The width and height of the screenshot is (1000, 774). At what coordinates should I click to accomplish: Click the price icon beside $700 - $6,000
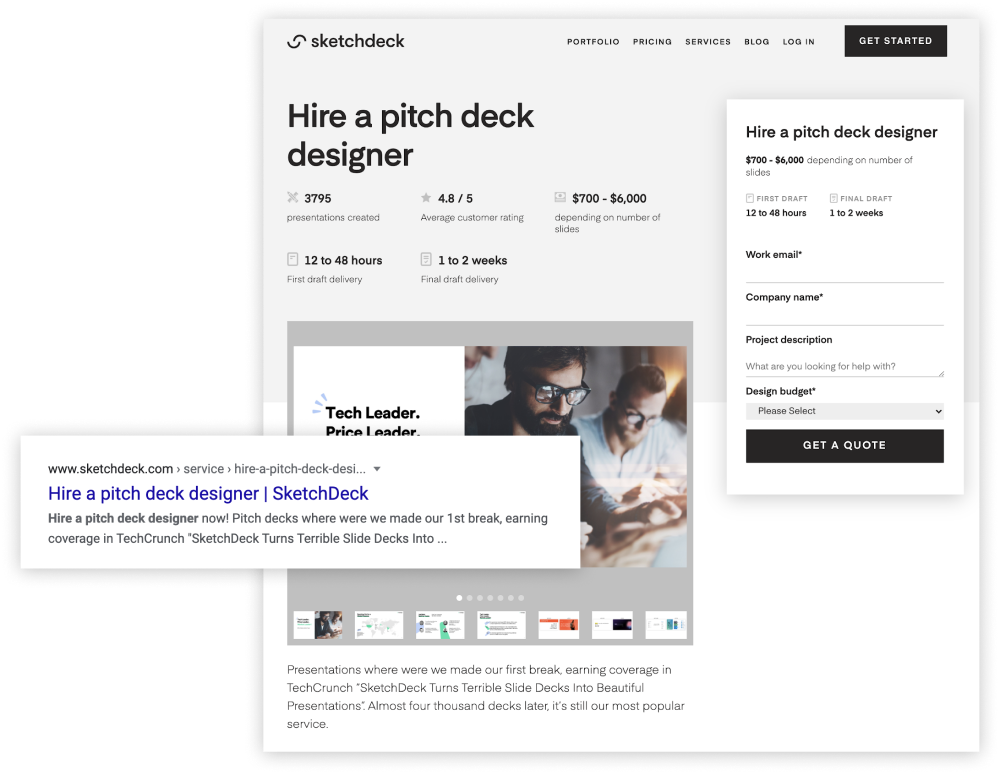[x=560, y=197]
